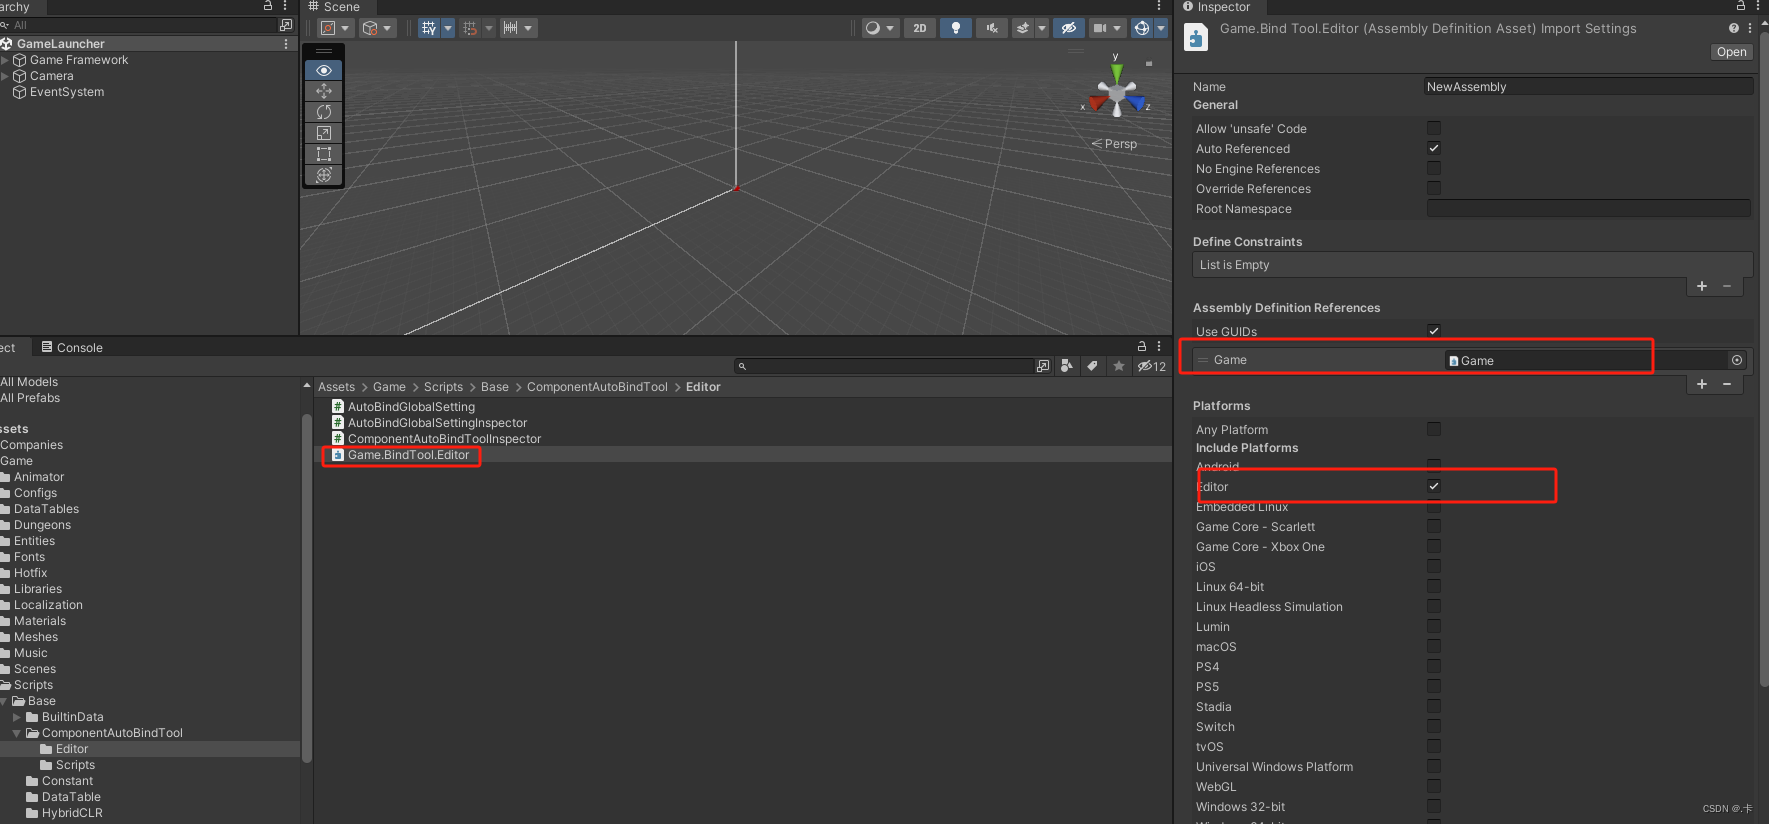Enable Override References checkbox

[1434, 188]
